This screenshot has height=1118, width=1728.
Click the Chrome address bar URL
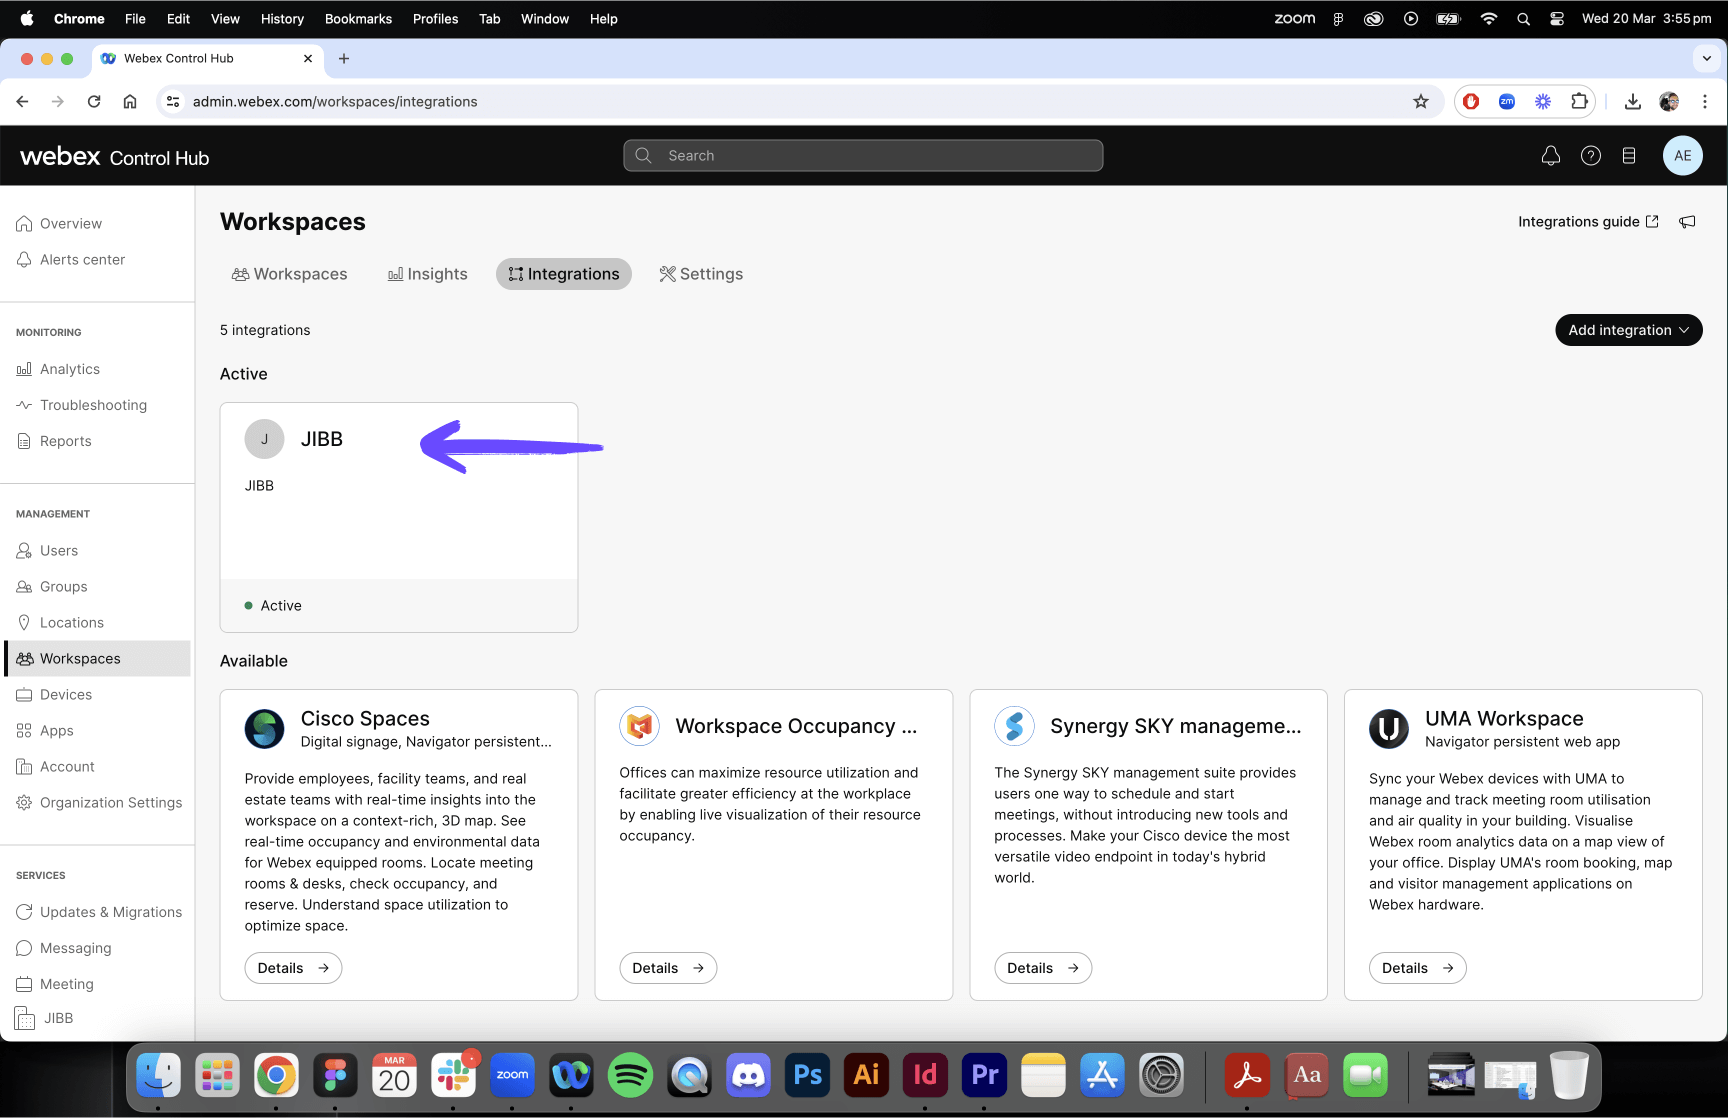tap(335, 101)
